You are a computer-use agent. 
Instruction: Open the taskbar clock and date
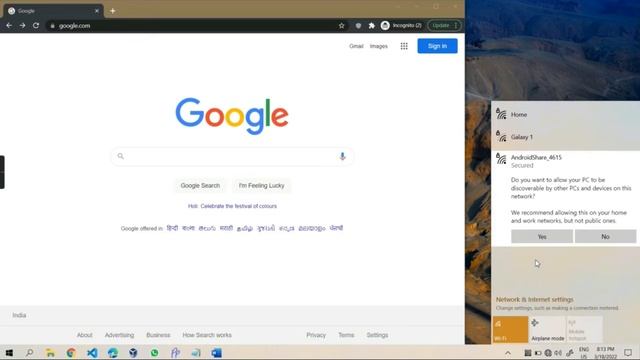coord(605,353)
